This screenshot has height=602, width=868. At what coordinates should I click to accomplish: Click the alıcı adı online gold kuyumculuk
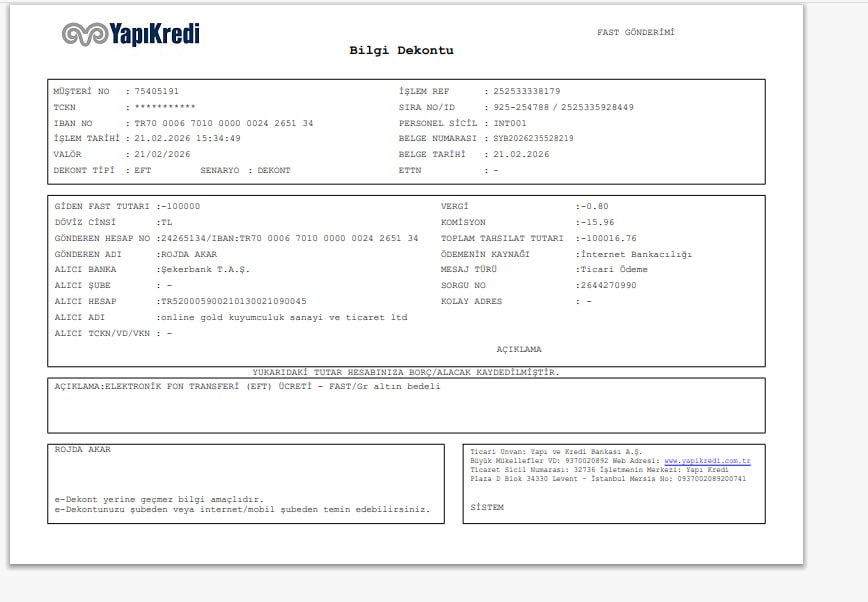[x=284, y=317]
